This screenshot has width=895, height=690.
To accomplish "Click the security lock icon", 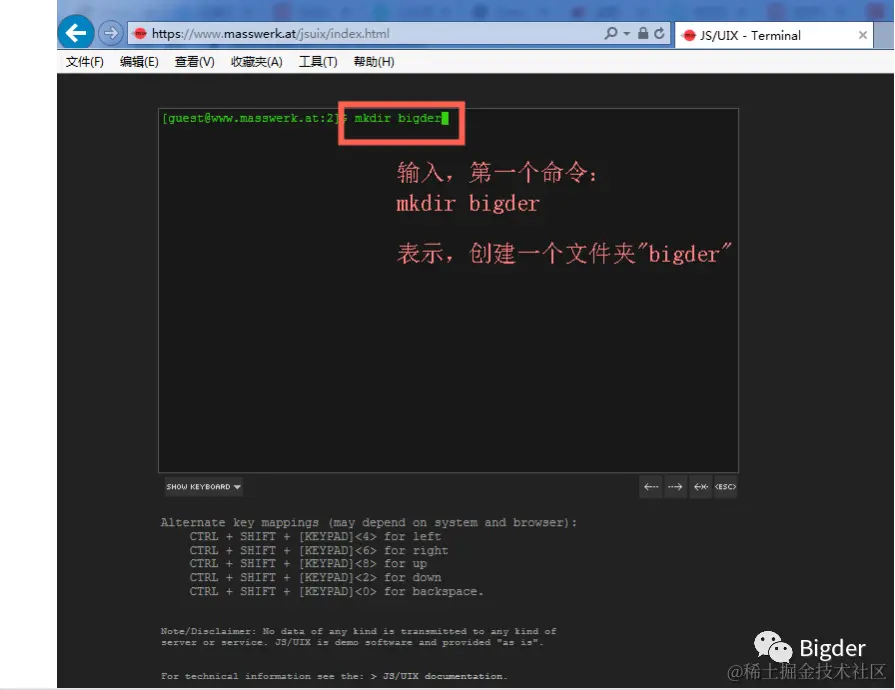I will [x=643, y=33].
